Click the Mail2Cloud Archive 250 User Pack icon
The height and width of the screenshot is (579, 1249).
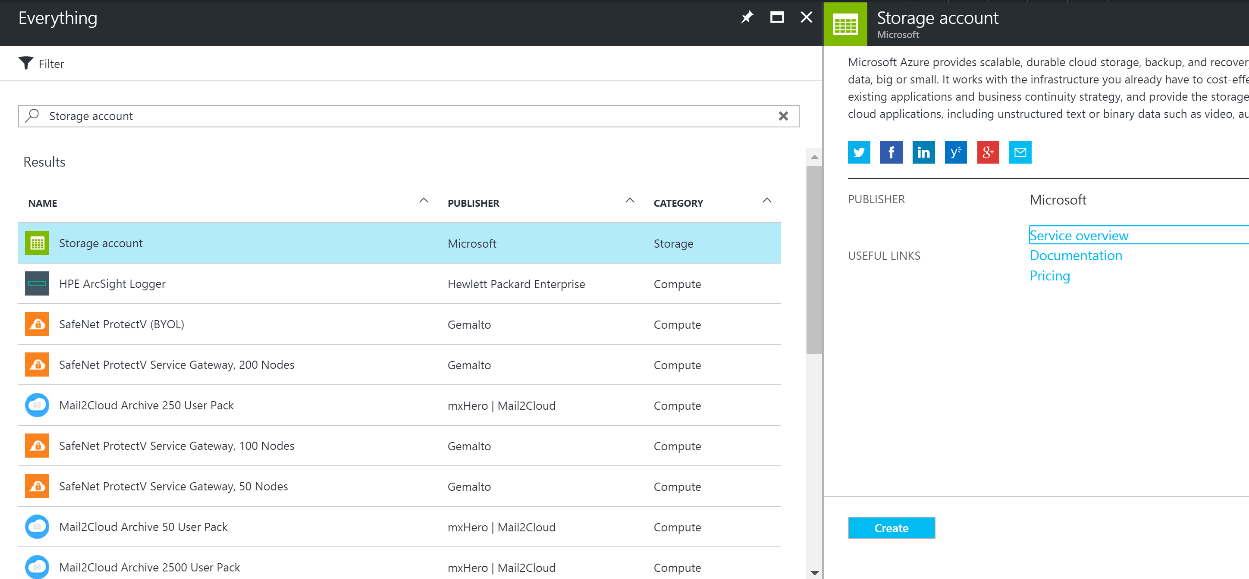37,405
